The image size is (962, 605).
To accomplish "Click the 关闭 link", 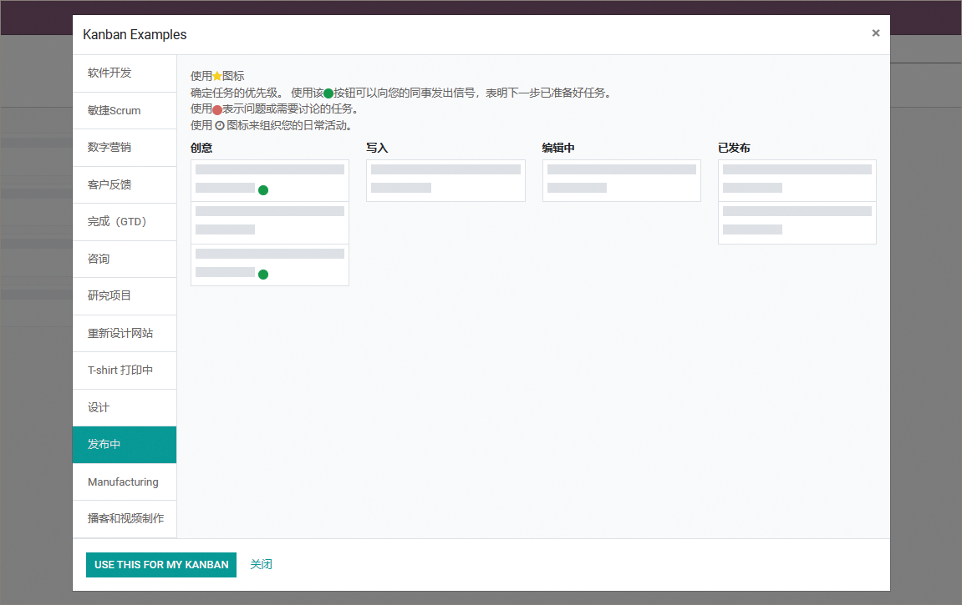I will (x=261, y=565).
